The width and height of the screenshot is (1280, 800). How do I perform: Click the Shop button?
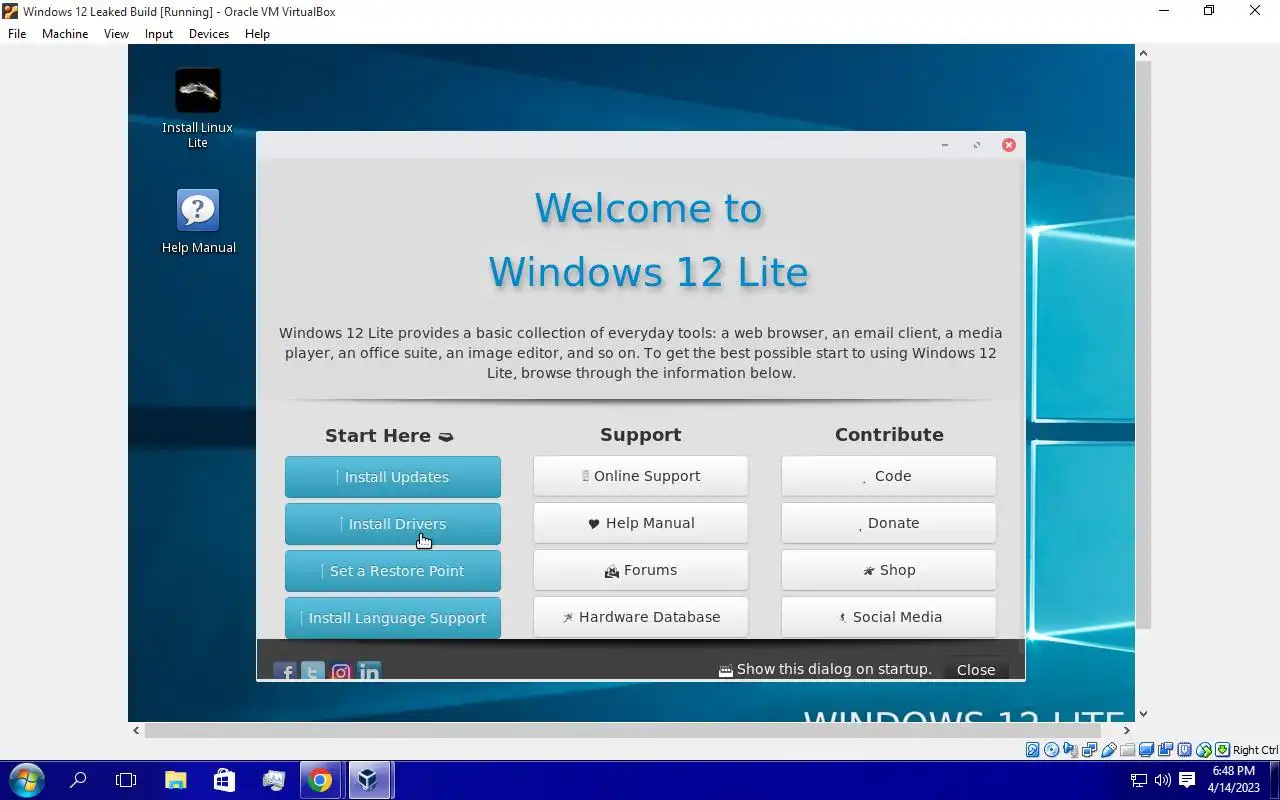(x=889, y=570)
